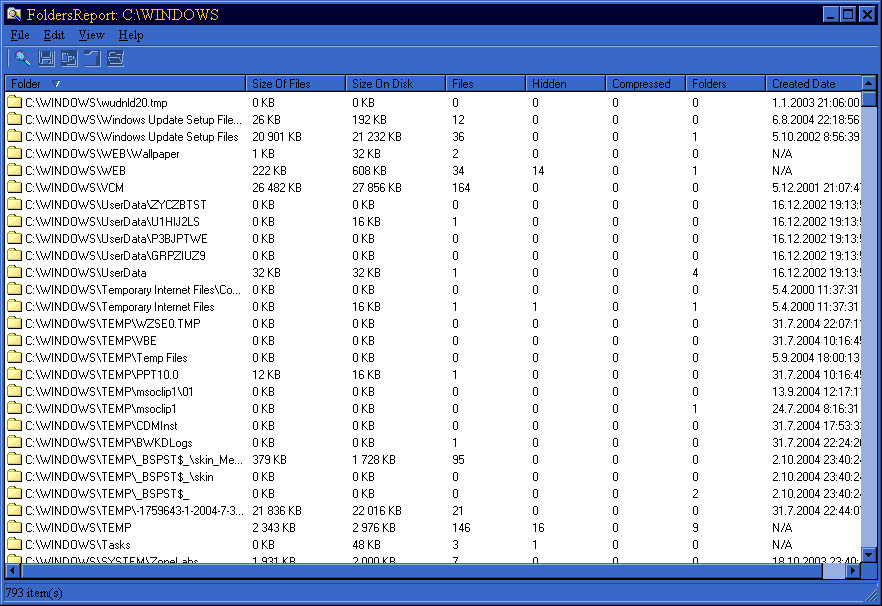This screenshot has height=606, width=882.
Task: Click folder icon of TEMP\VBE row
Action: [15, 340]
